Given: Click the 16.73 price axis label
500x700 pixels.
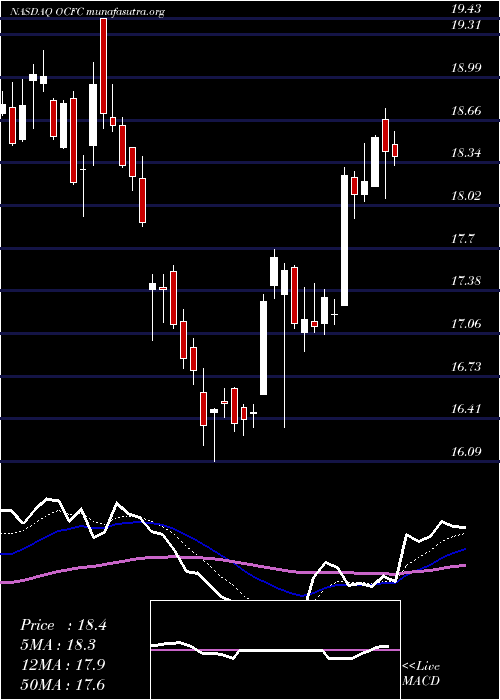Looking at the screenshot, I should [x=466, y=367].
